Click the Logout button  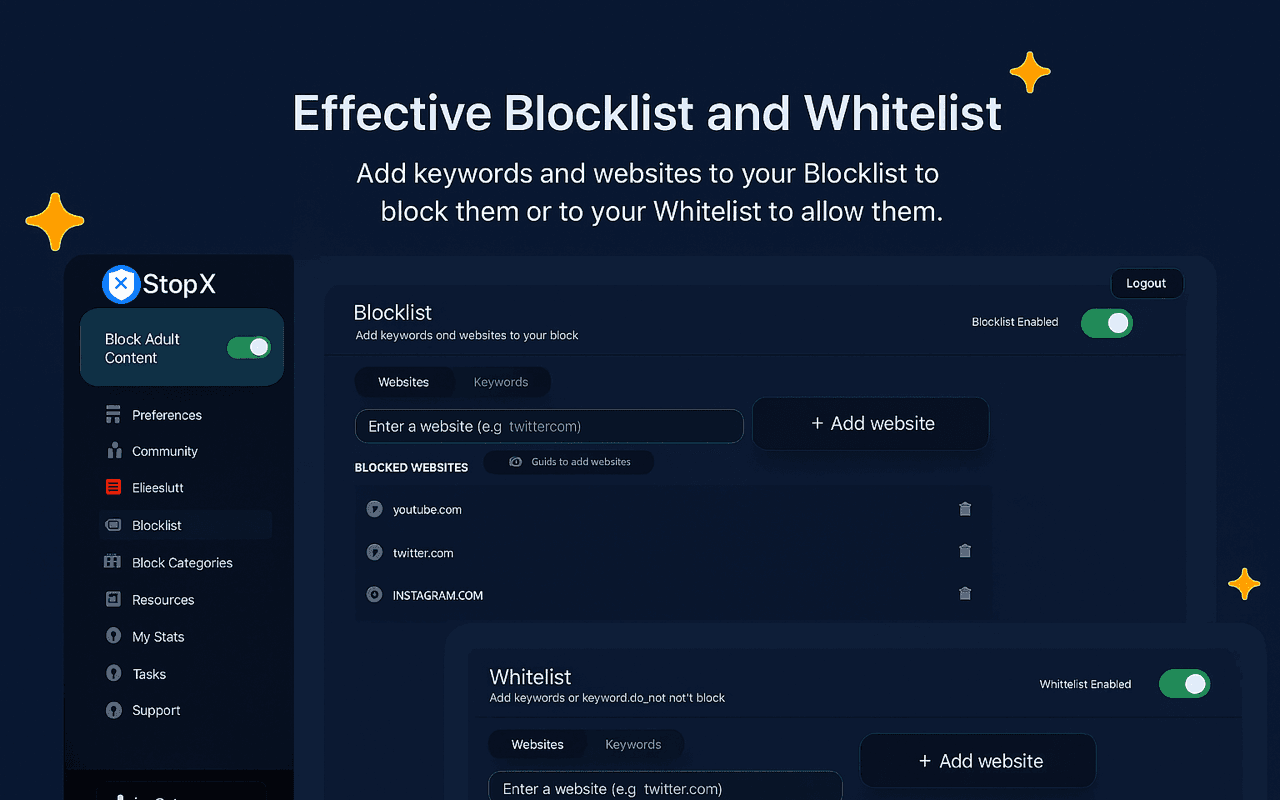(x=1146, y=283)
